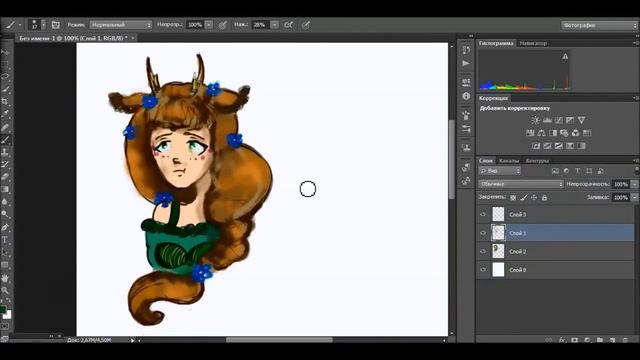Open the History panel icon
640x360 pixels.
point(466,50)
